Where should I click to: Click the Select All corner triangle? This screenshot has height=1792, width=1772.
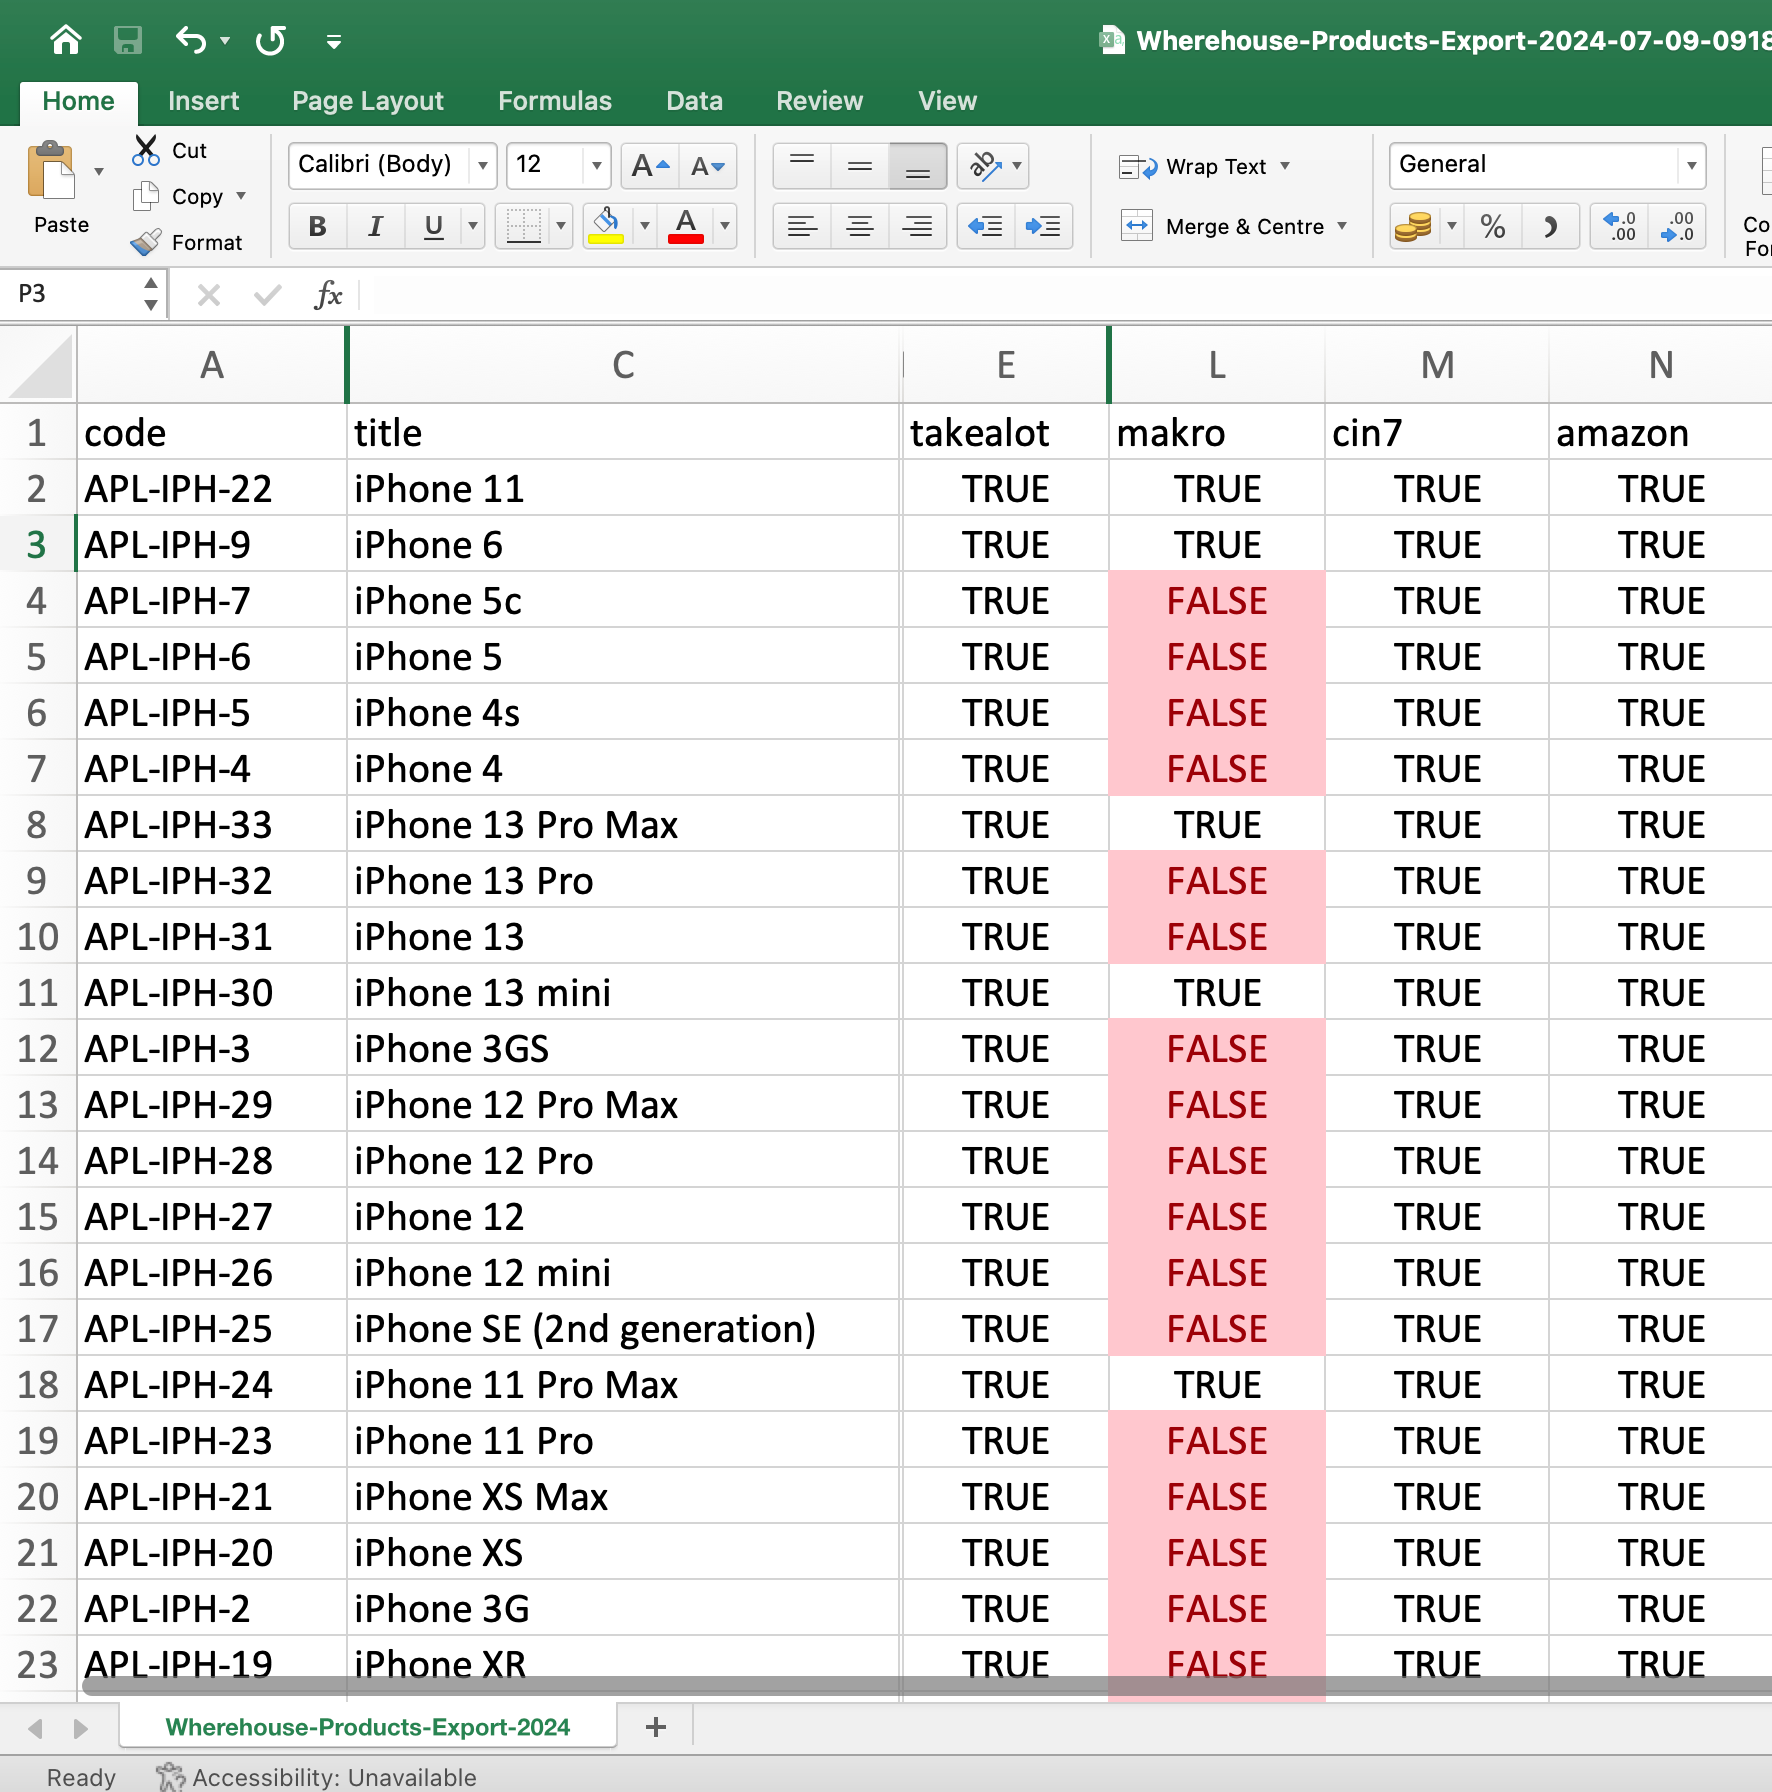39,366
